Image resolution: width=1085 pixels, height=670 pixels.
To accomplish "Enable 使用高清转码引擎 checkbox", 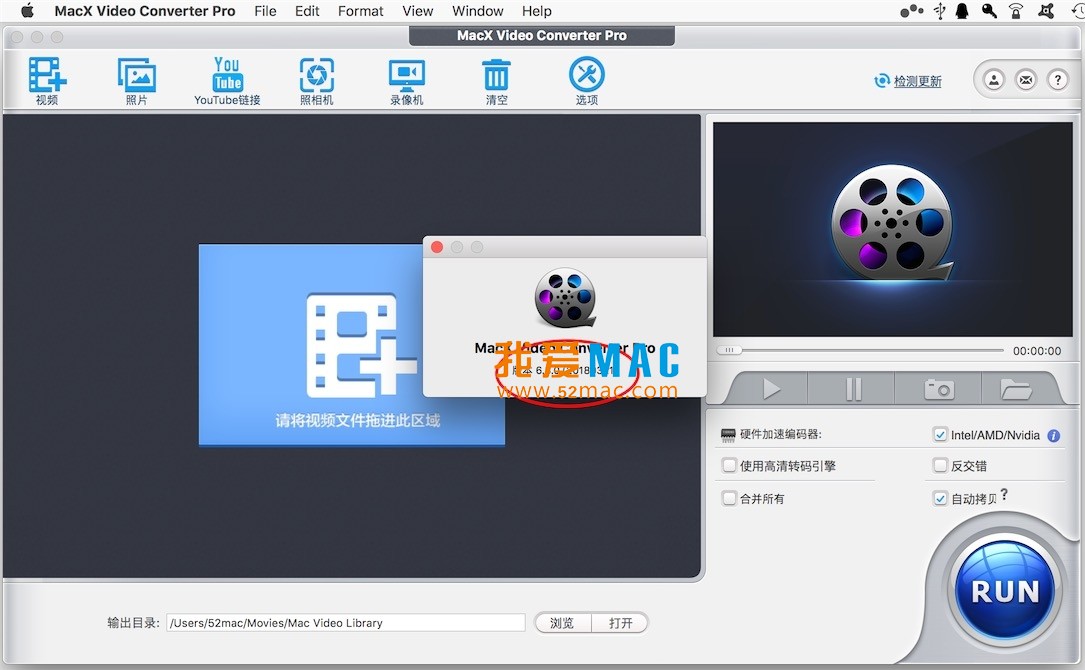I will [x=729, y=465].
